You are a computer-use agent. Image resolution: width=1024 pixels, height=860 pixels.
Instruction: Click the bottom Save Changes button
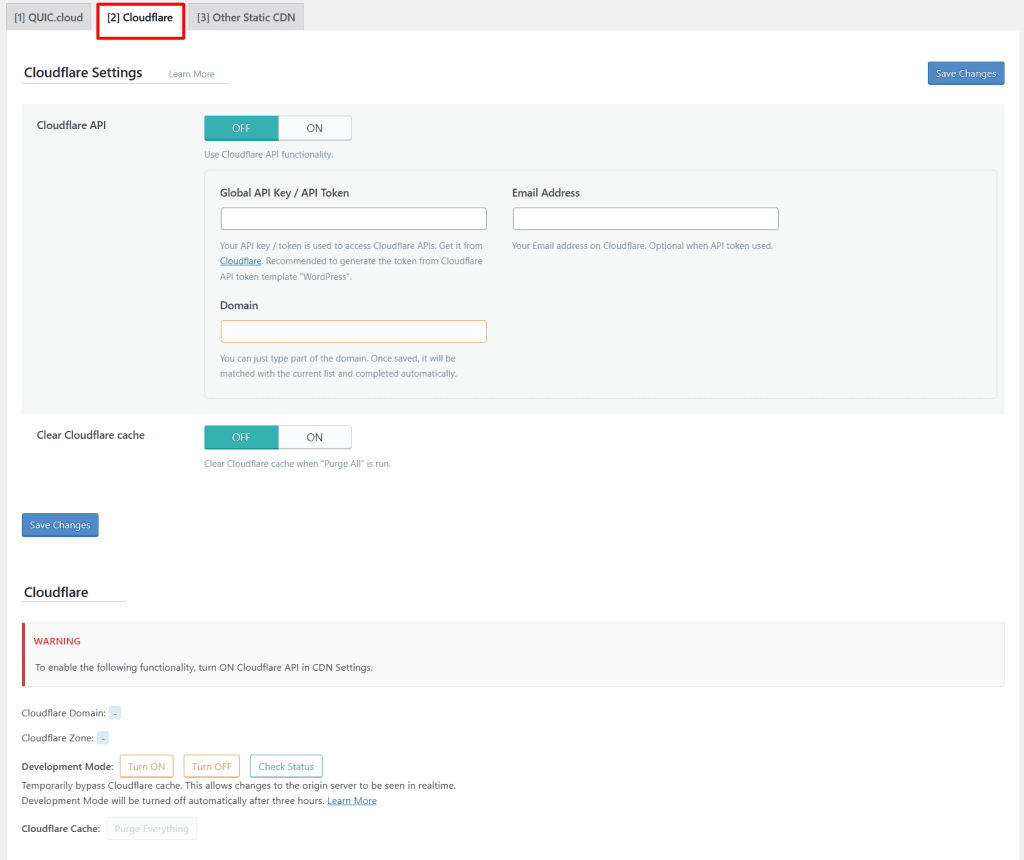tap(59, 524)
